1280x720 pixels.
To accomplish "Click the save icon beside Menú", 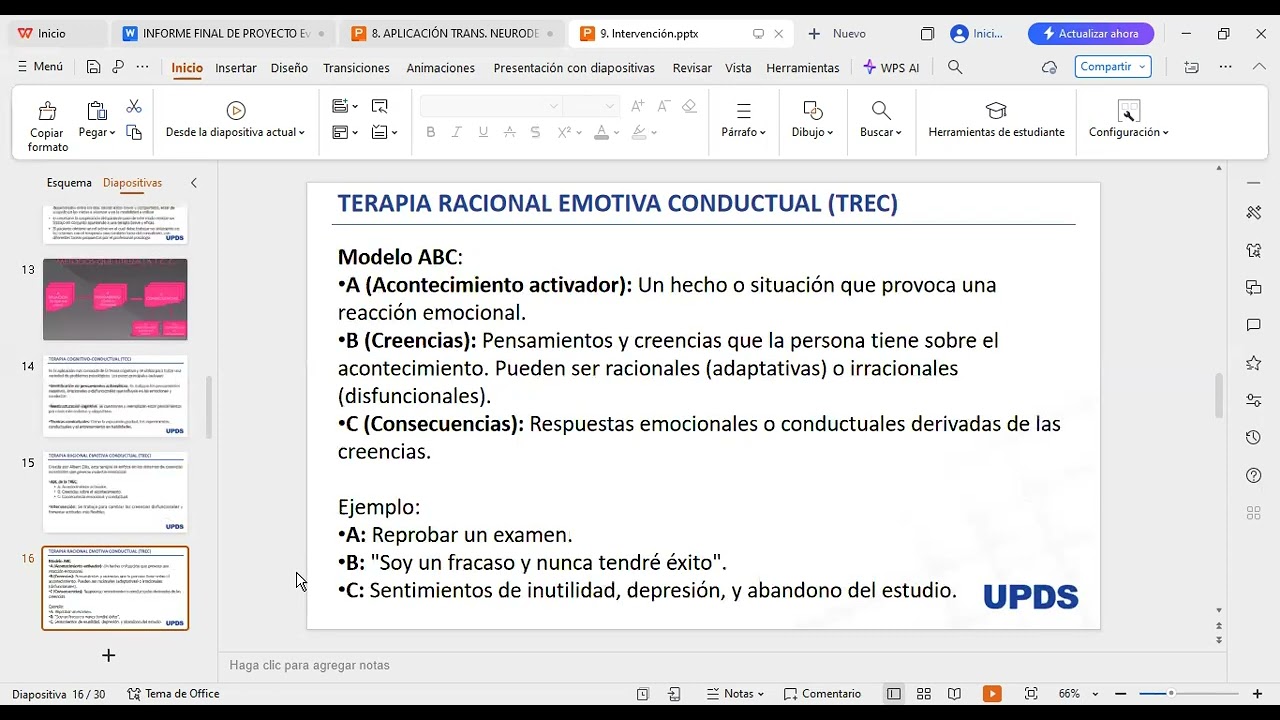I will [x=93, y=67].
